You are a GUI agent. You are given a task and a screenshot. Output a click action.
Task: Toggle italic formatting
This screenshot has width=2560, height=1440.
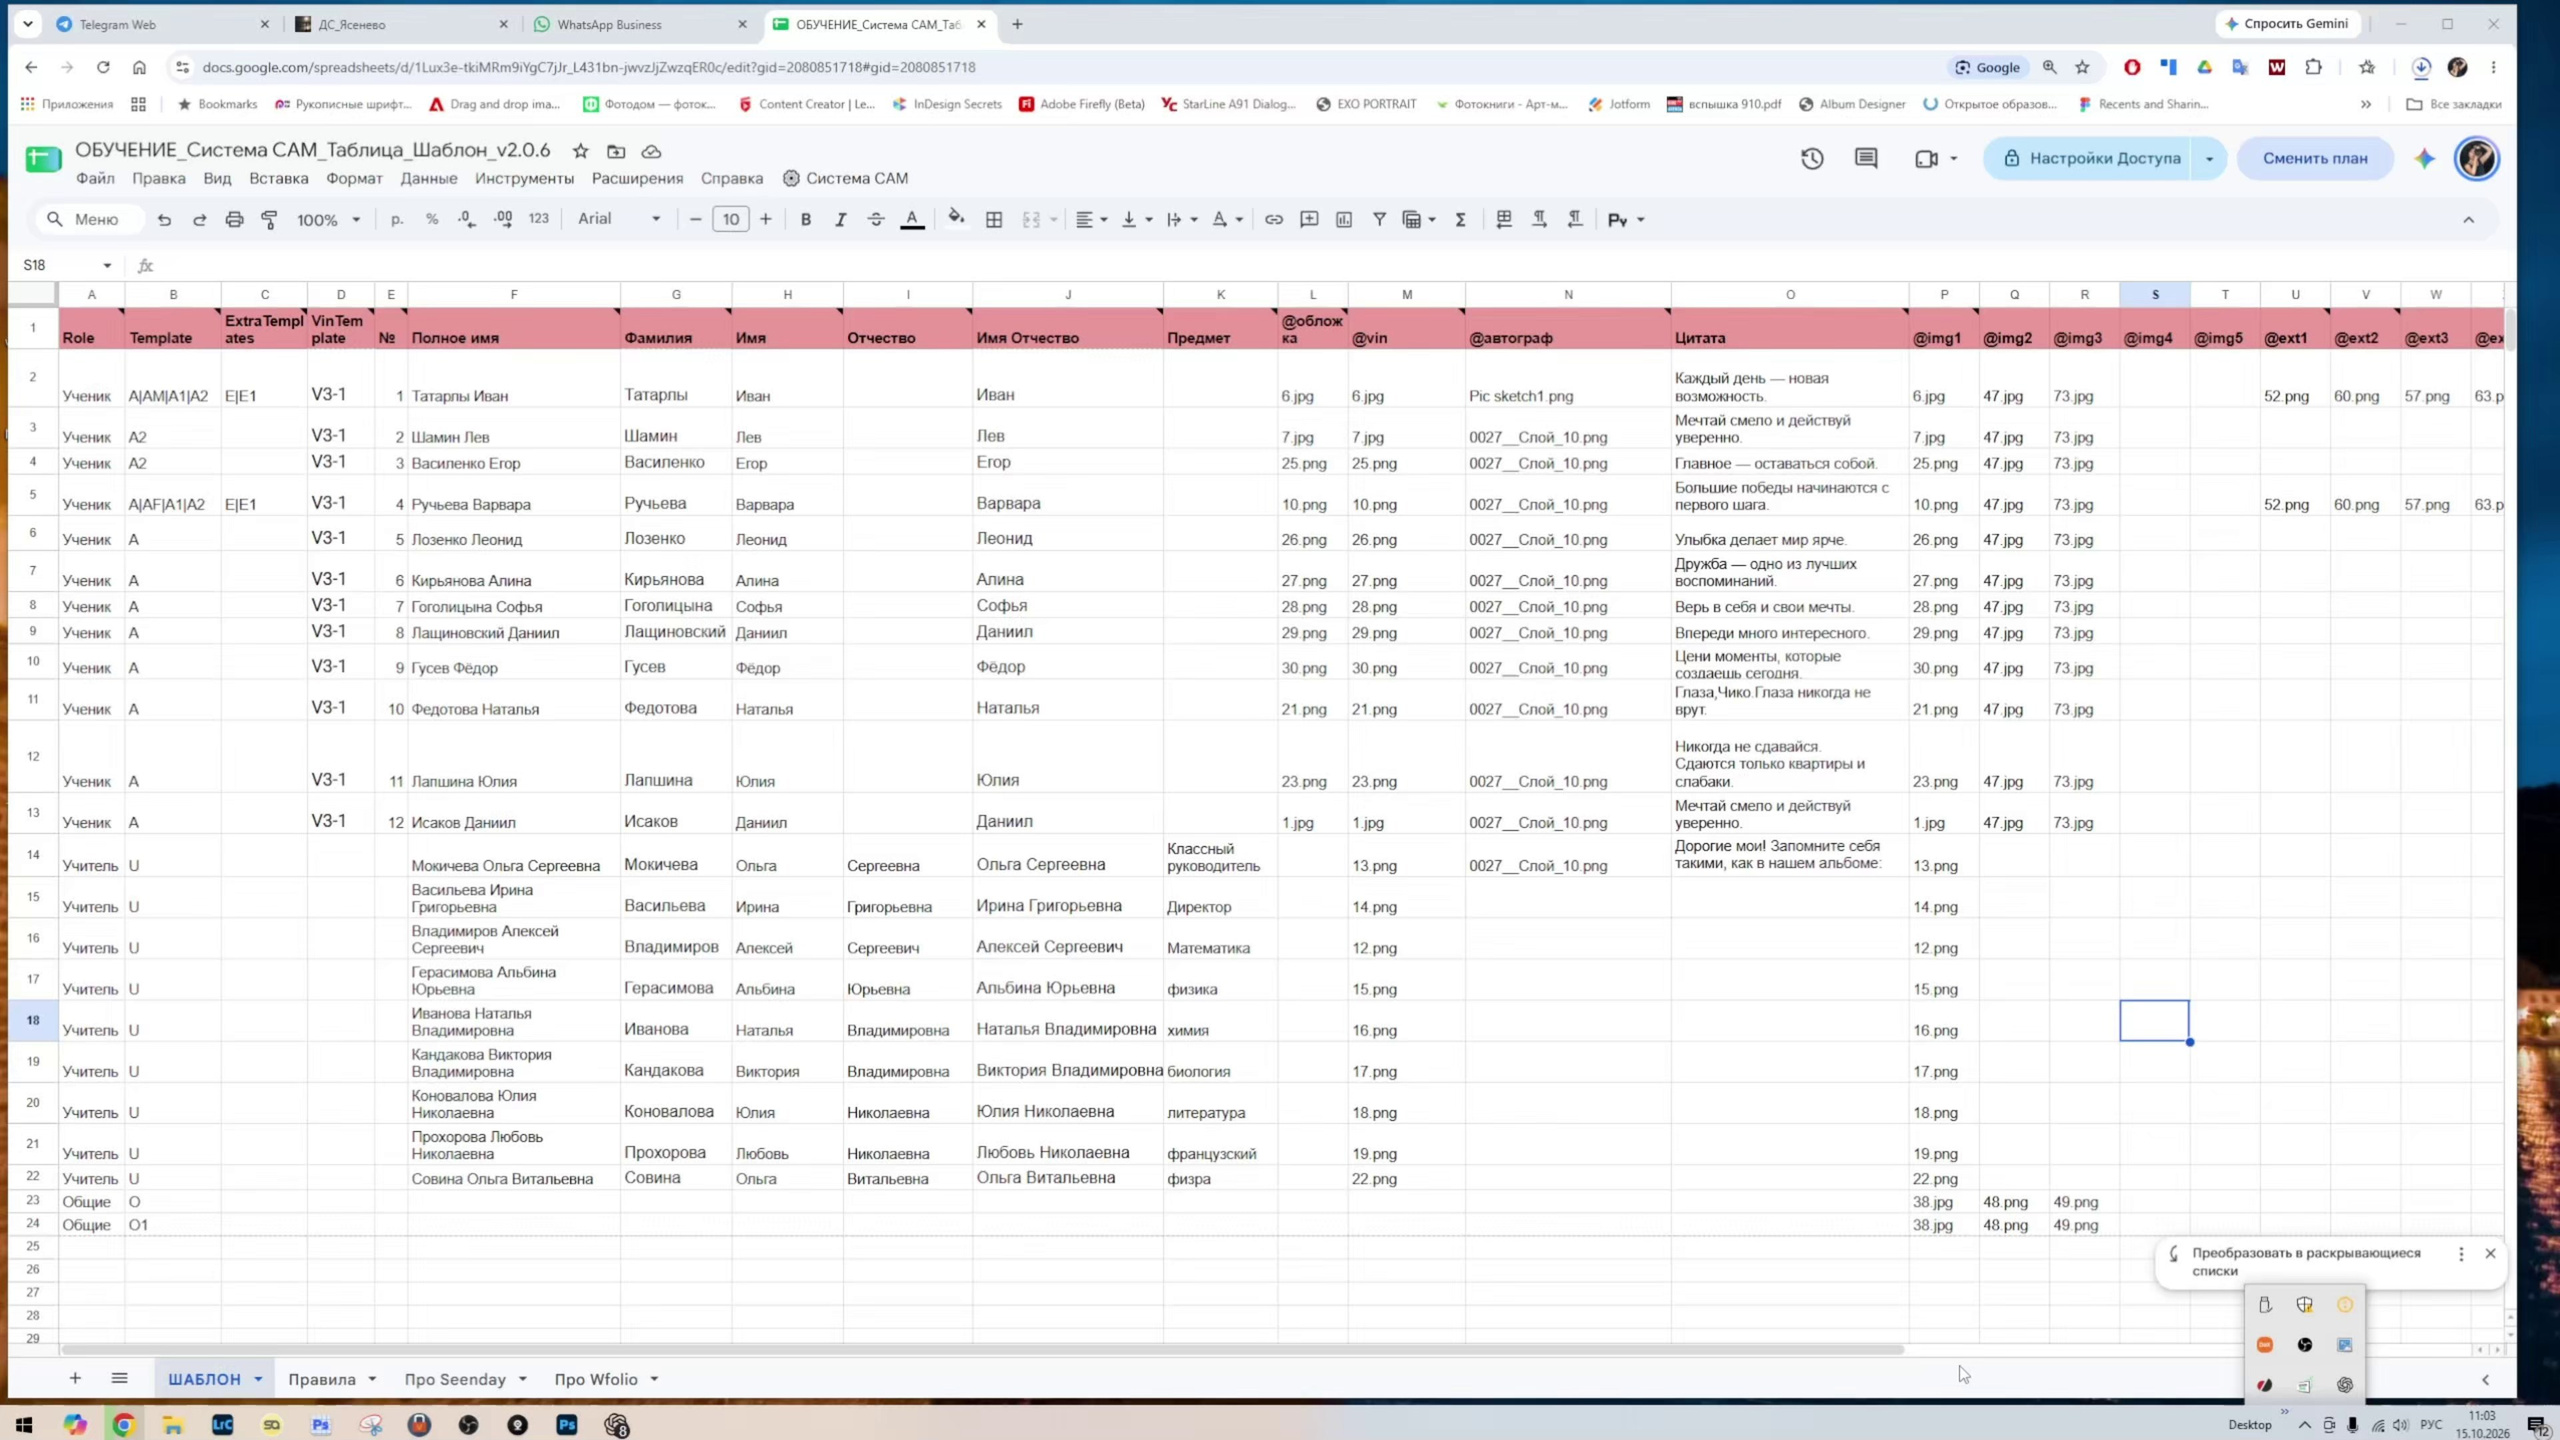840,219
